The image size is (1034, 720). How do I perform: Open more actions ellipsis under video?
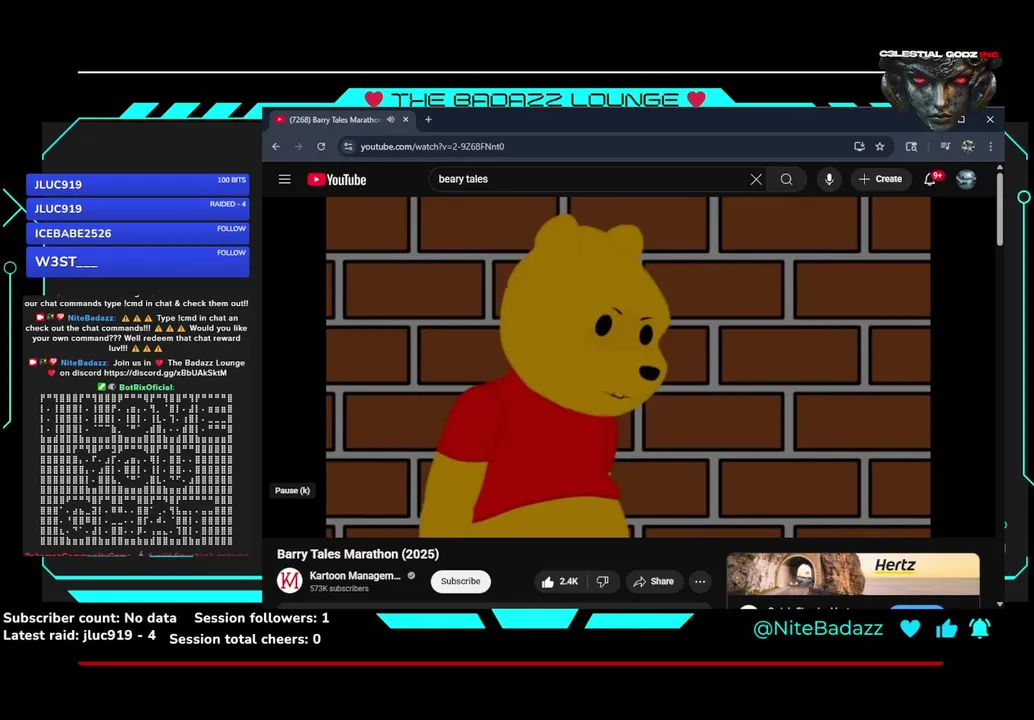700,582
